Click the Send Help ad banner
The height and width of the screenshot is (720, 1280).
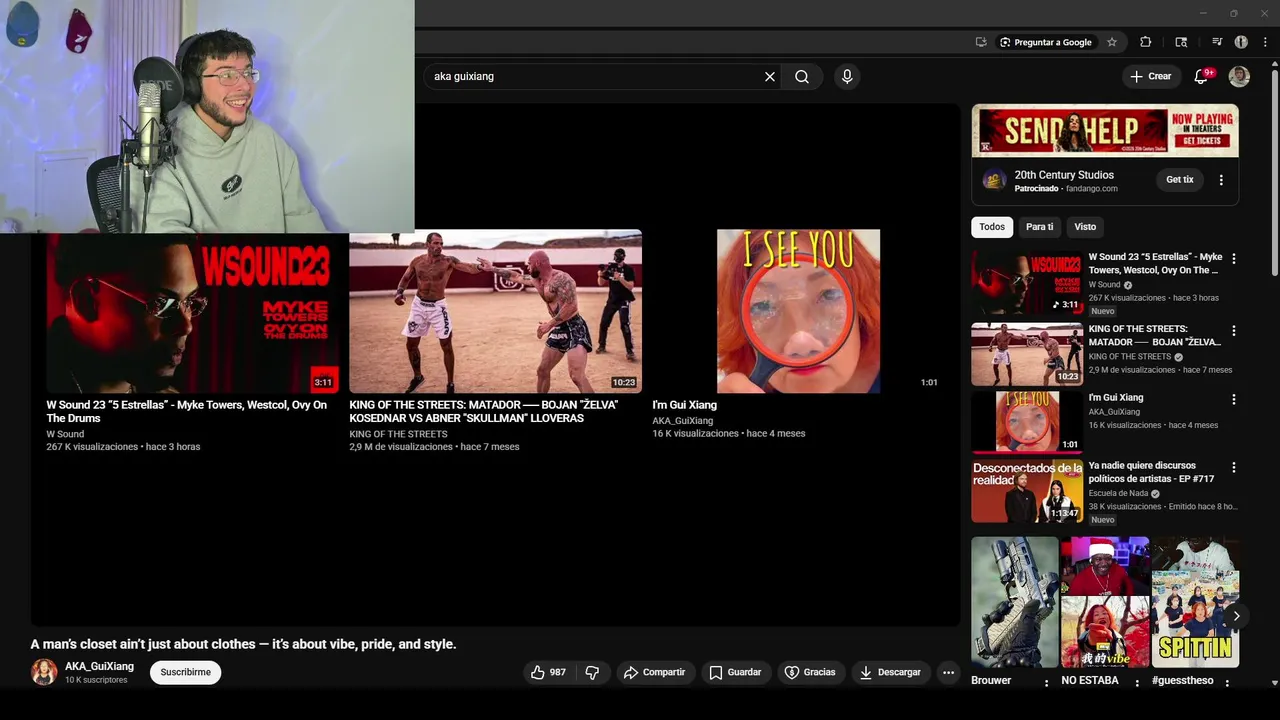(1105, 131)
